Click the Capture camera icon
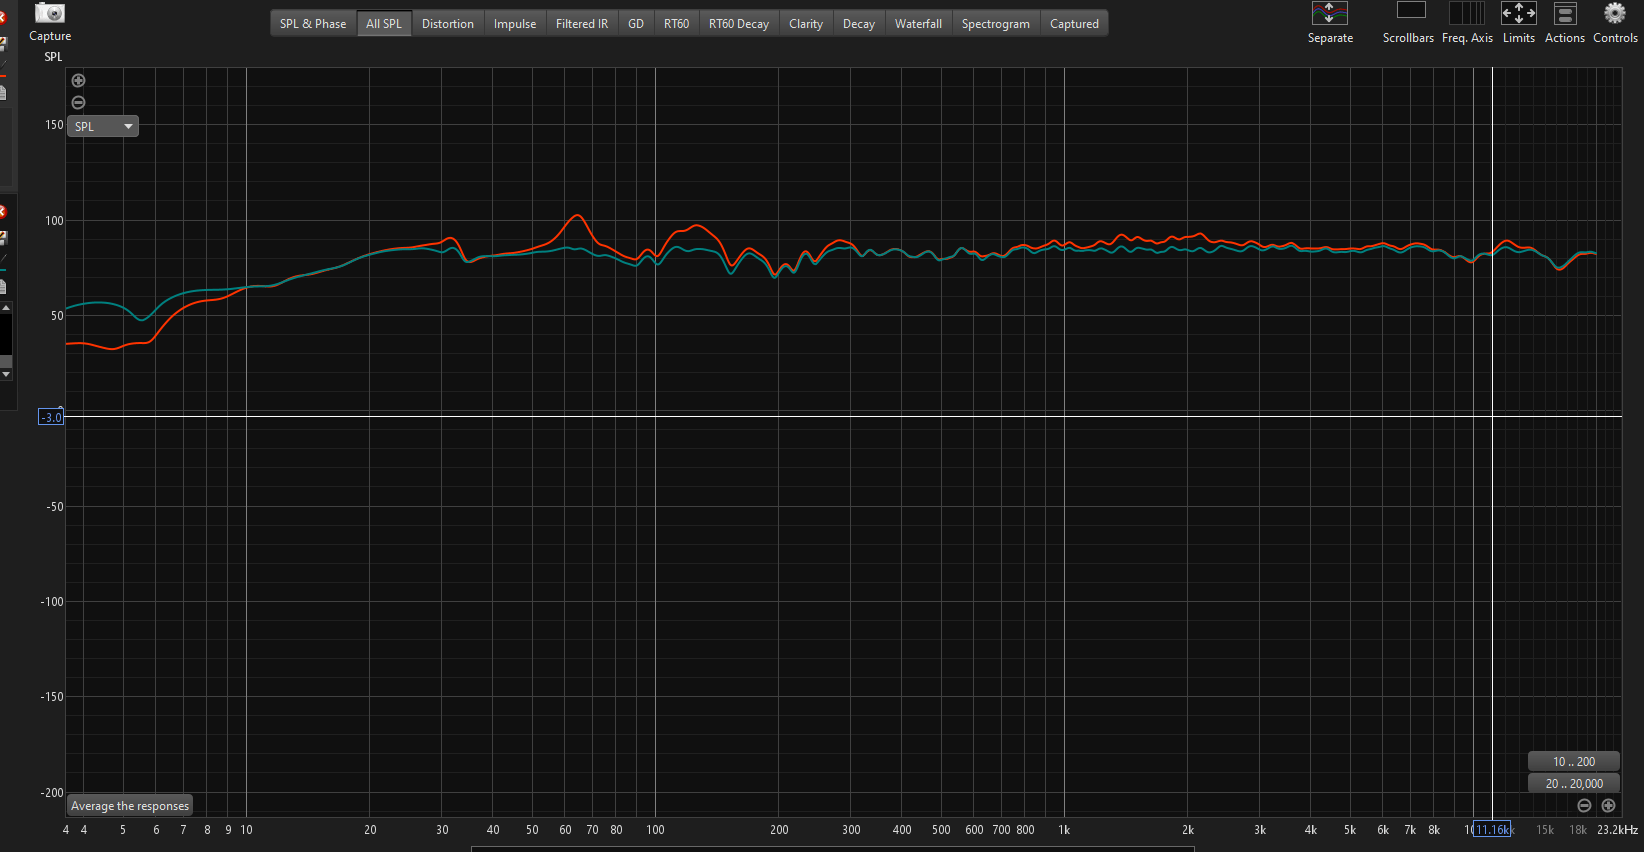Screen dimensions: 1644x852 coord(49,13)
